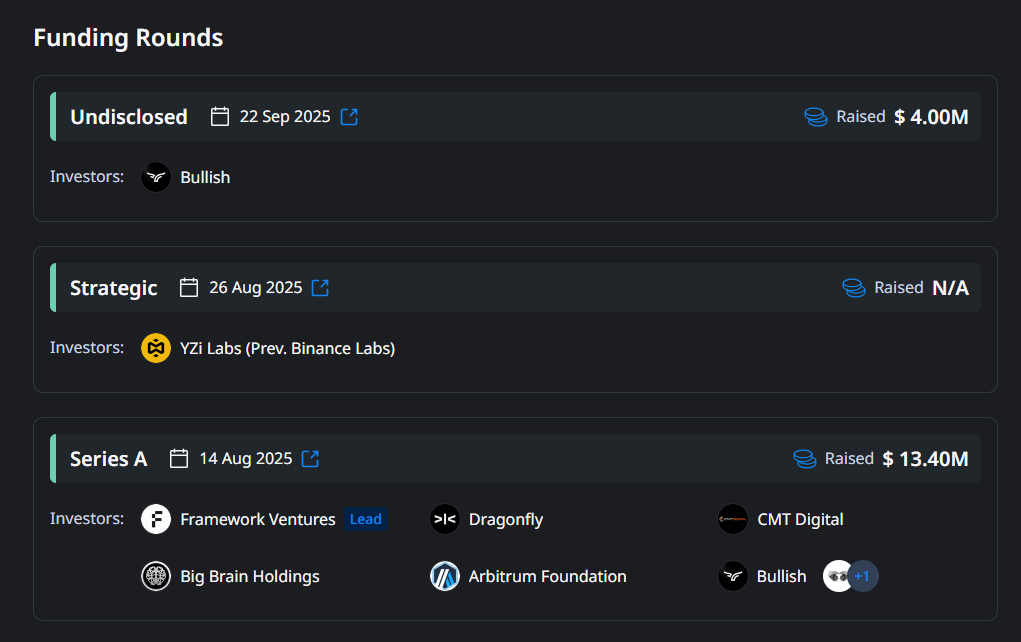Open Dragonfly investor page
Image resolution: width=1021 pixels, height=642 pixels.
pos(506,520)
